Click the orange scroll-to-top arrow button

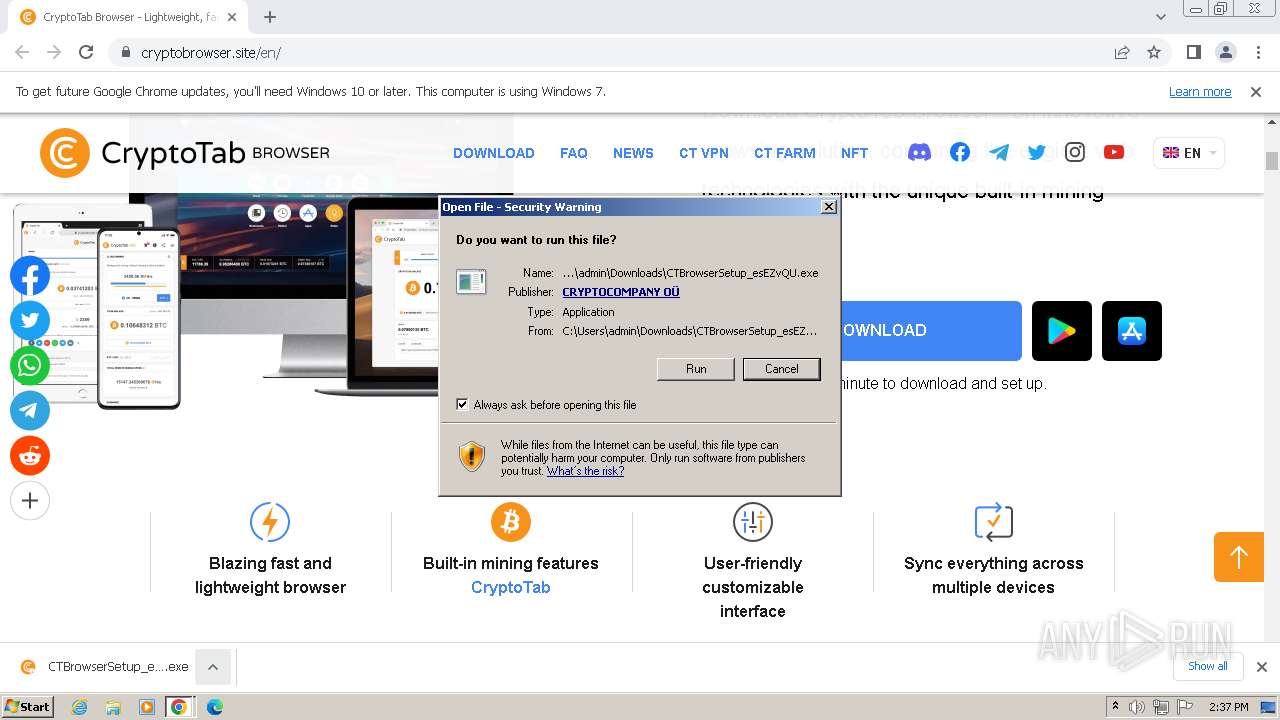tap(1239, 557)
